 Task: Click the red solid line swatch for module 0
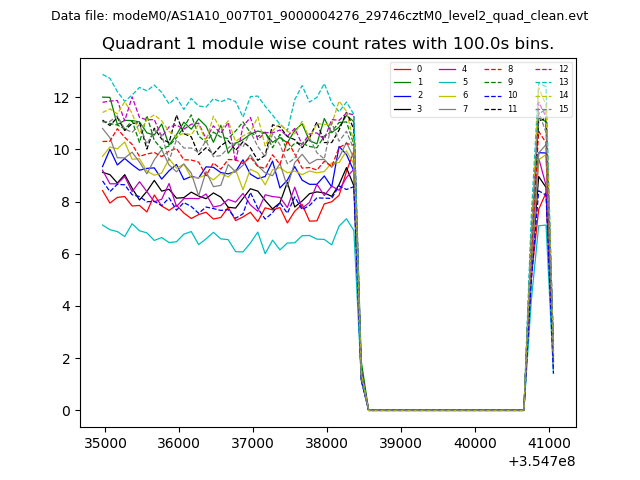point(401,69)
